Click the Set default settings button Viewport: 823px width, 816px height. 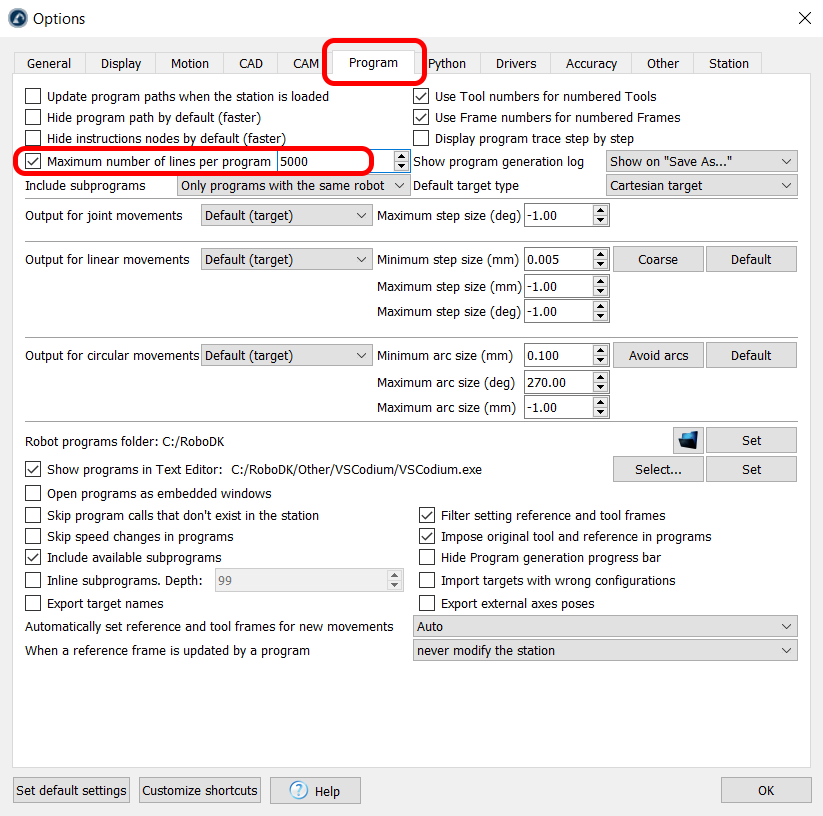pos(71,790)
